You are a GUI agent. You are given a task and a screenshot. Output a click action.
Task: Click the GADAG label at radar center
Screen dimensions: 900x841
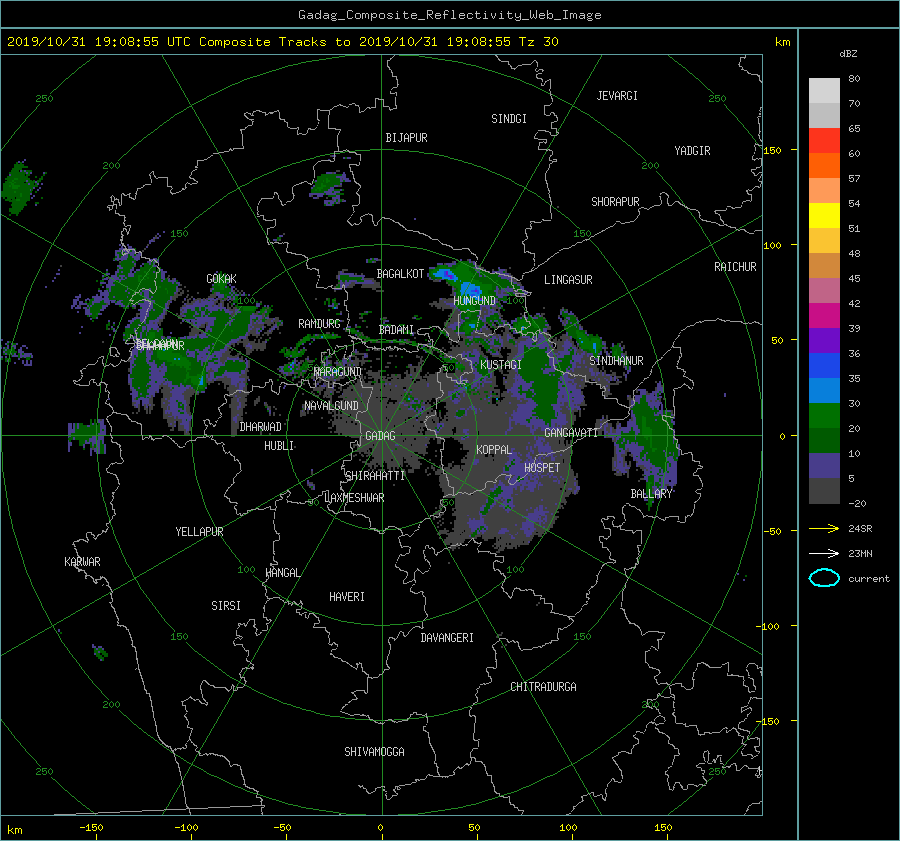381,436
